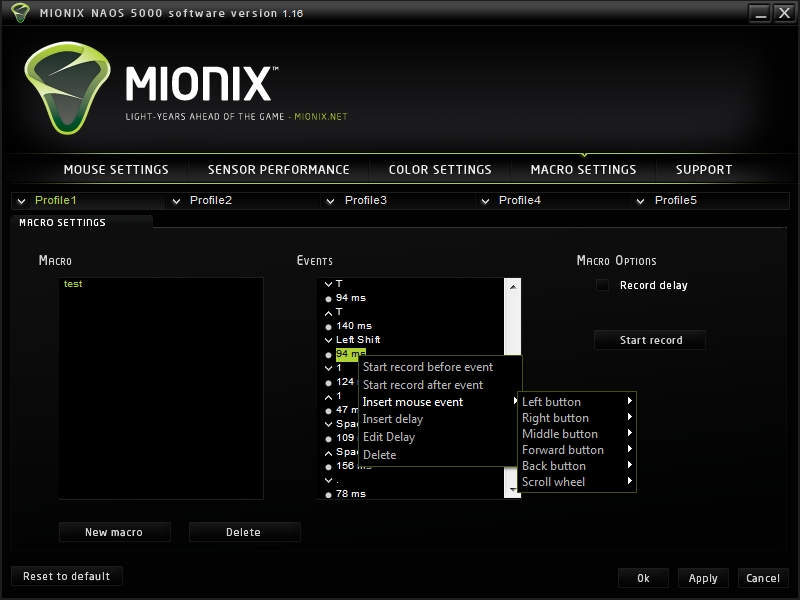Close the Mionix window

[784, 13]
